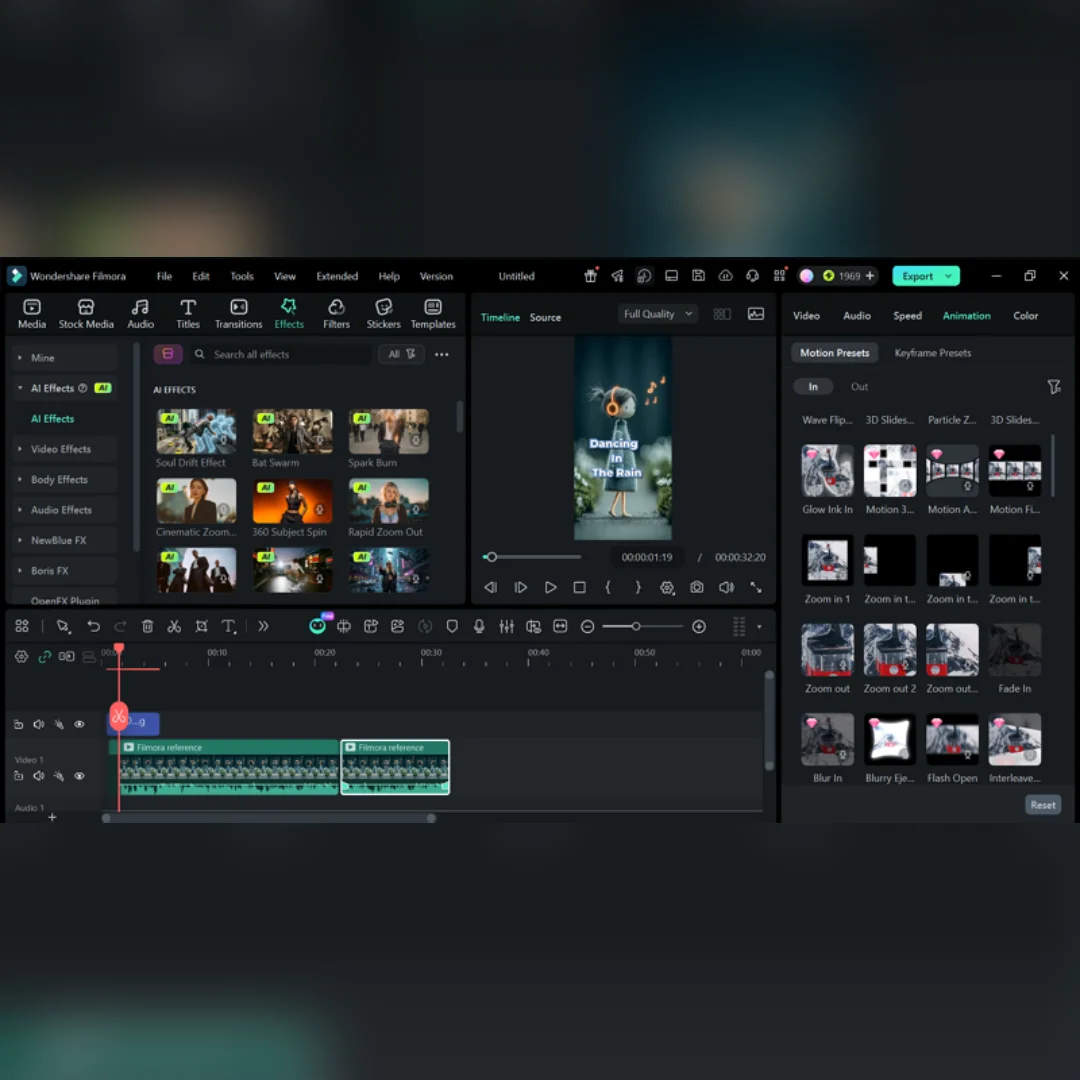This screenshot has height=1080, width=1080.
Task: Click the undo arrow in timeline toolbar
Action: [x=93, y=626]
